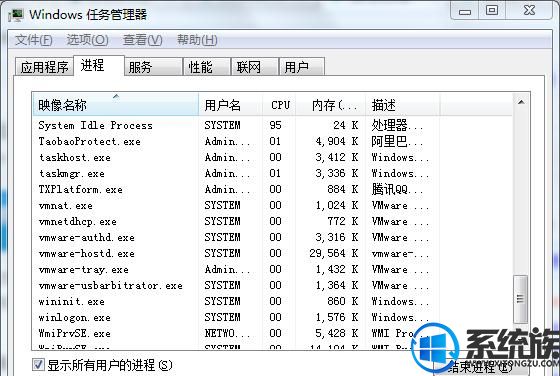
Task: Sort by 内存 column header
Action: pos(331,105)
